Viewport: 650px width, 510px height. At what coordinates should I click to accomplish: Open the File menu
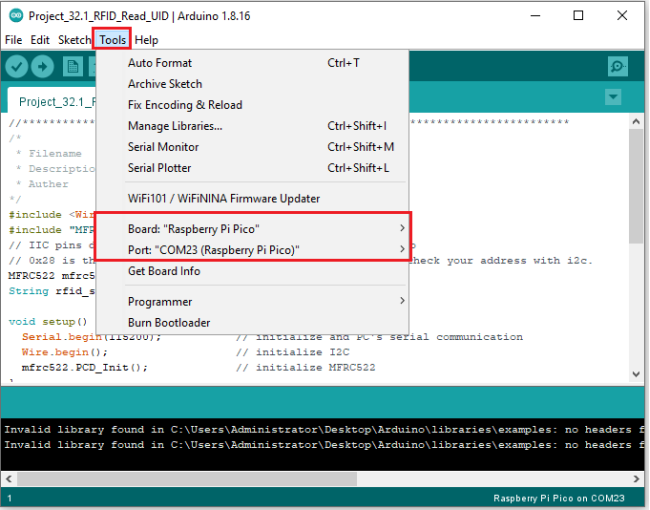point(13,40)
